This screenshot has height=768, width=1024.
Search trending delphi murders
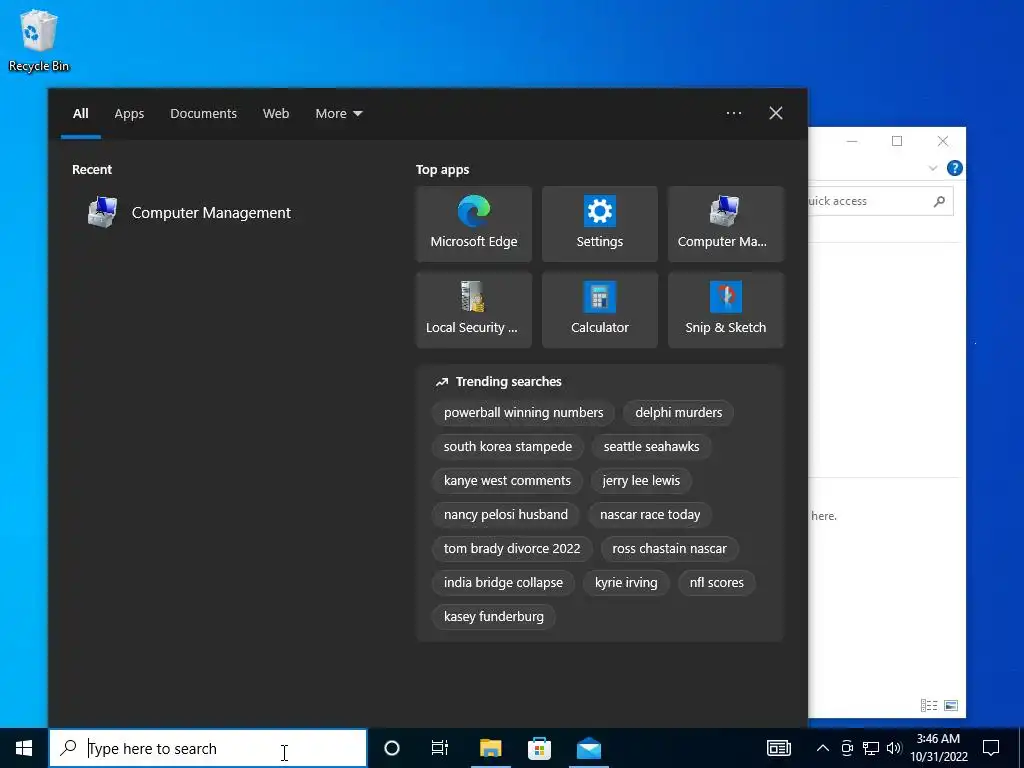[x=679, y=413]
